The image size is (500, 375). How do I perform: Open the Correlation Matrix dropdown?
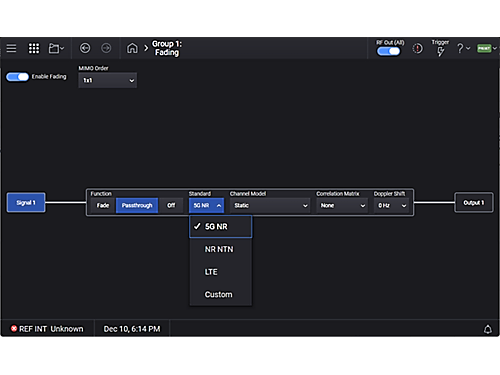click(x=342, y=205)
